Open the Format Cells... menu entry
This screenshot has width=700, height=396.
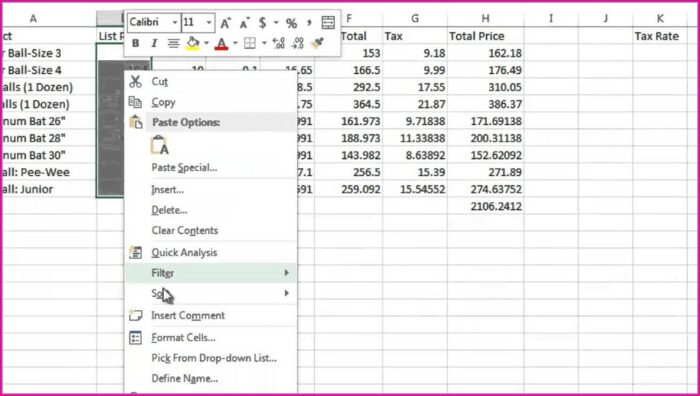210,338
